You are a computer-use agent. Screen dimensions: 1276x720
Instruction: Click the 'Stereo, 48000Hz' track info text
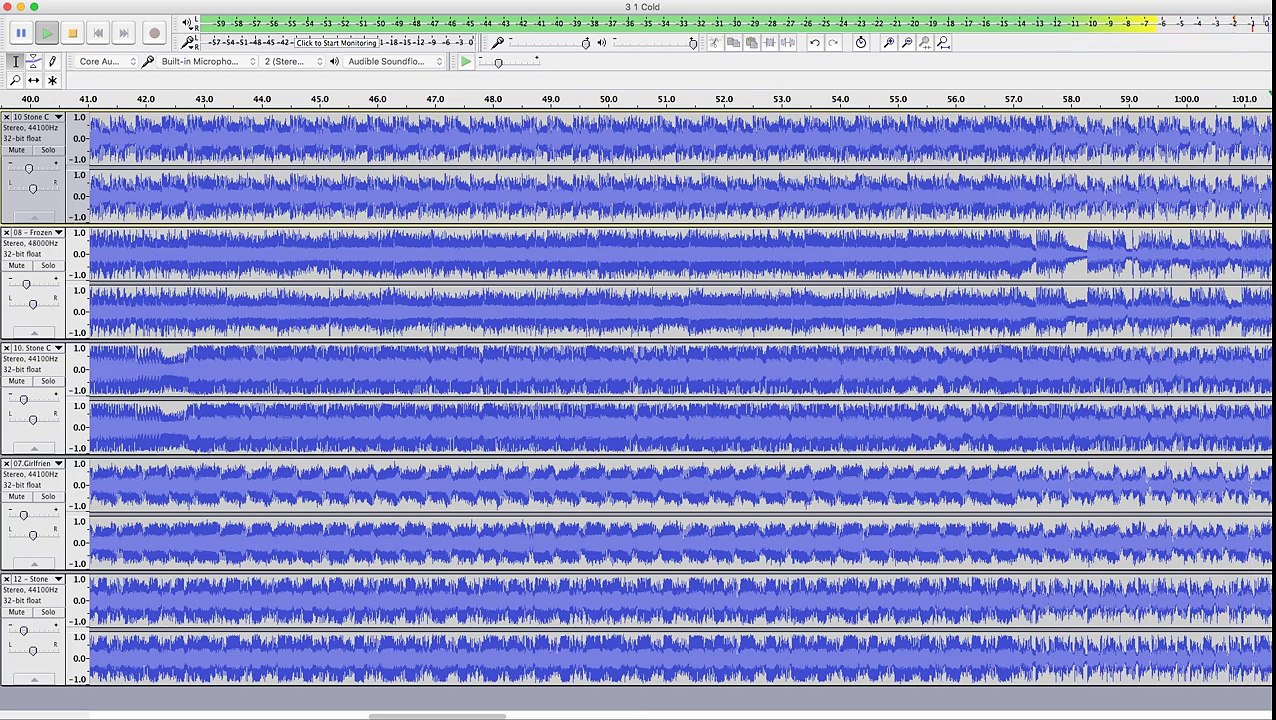pos(30,244)
